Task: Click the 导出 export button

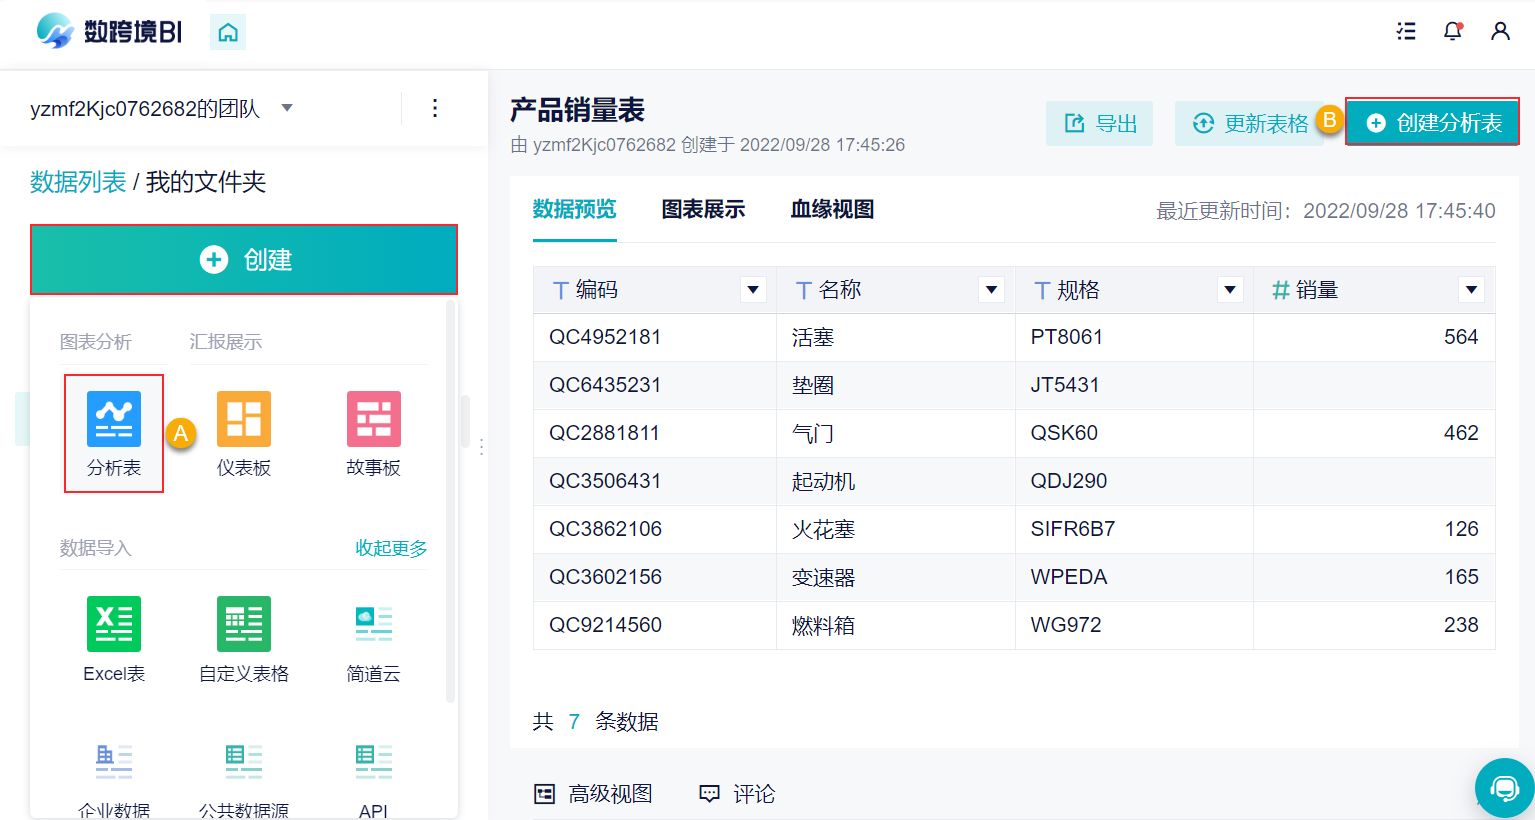Action: pyautogui.click(x=1099, y=123)
